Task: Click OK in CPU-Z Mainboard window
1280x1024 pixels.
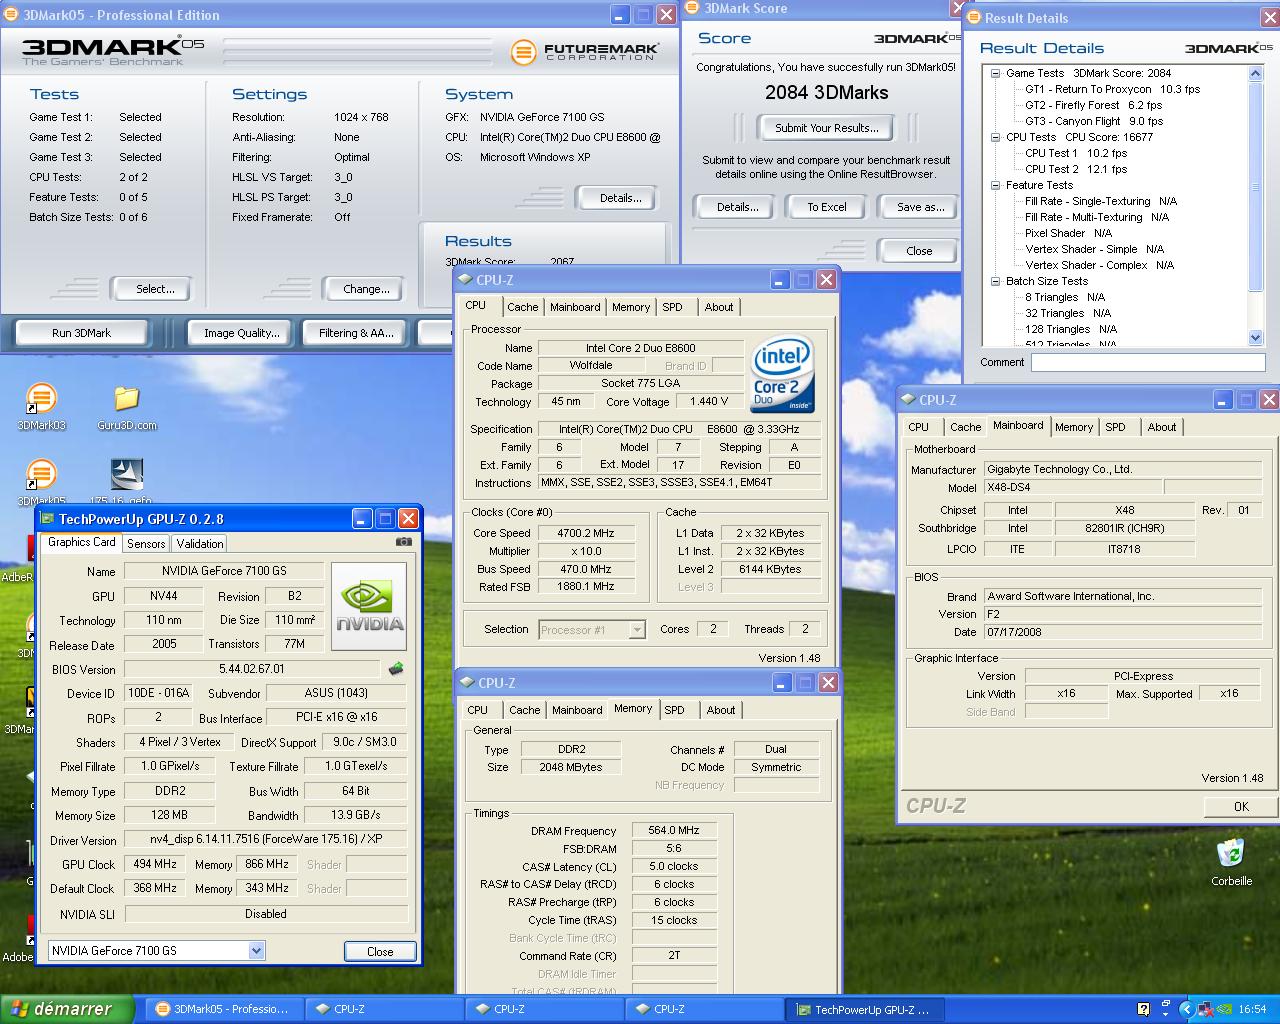Action: [x=1241, y=806]
